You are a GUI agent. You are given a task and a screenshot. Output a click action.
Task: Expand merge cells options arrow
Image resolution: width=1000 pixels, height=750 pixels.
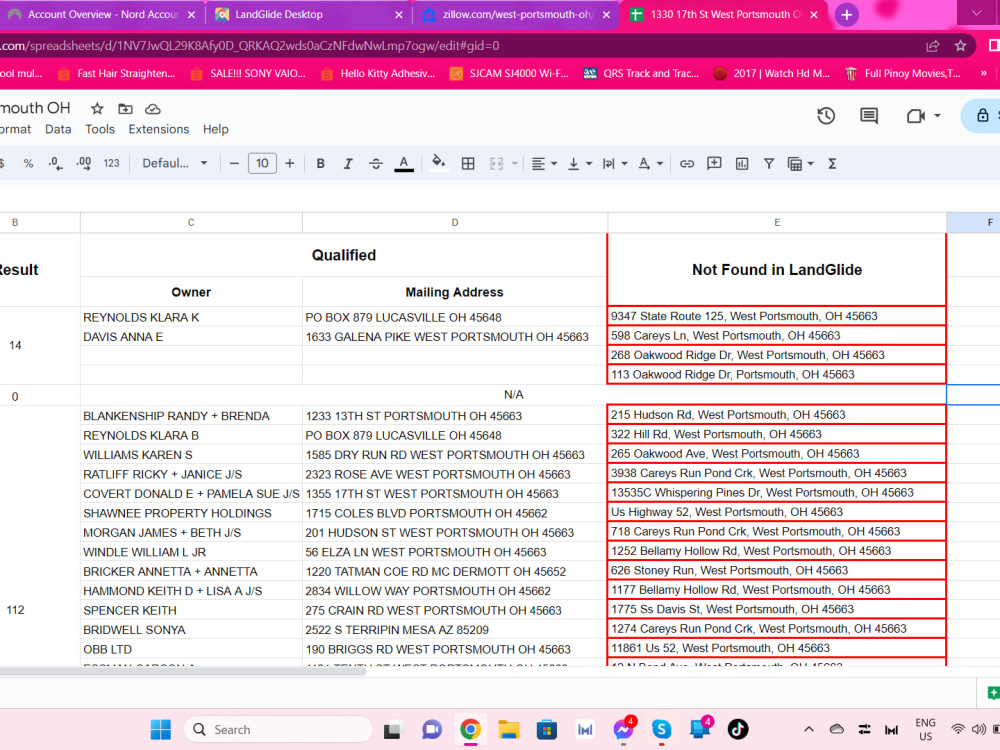pos(514,164)
